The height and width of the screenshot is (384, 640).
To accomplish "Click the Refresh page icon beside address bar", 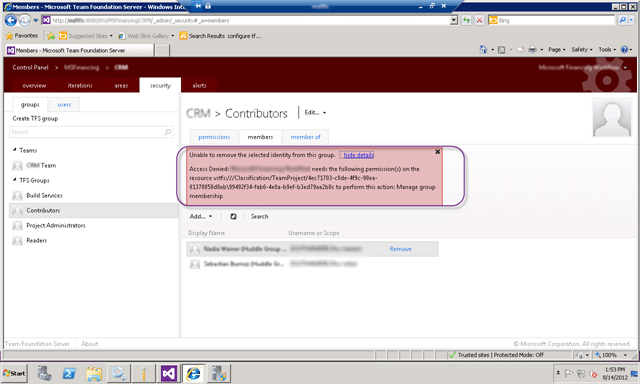I will pos(466,20).
